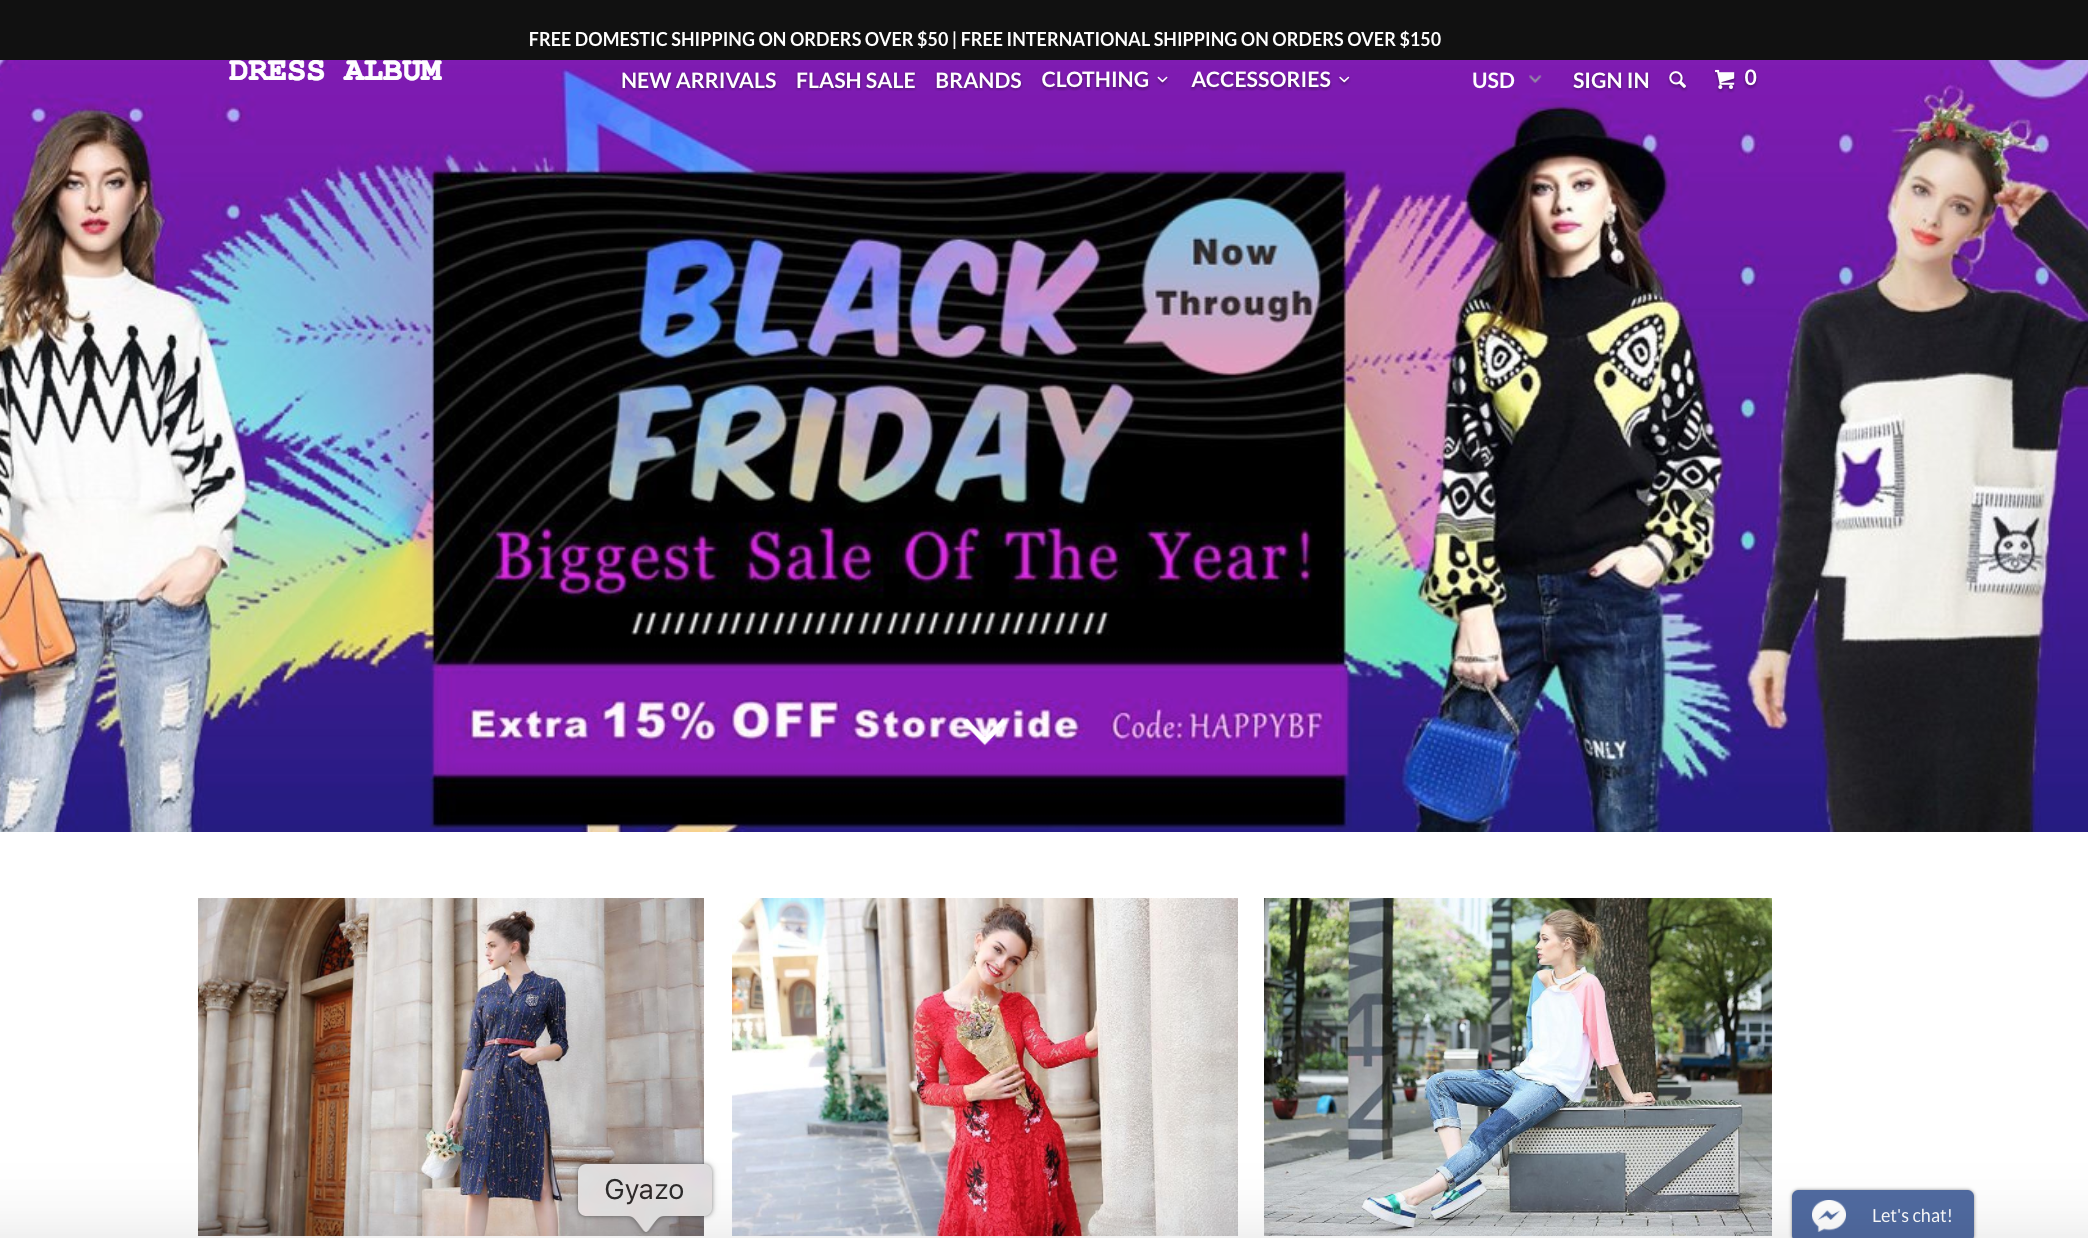This screenshot has width=2088, height=1238.
Task: Expand the Clothing menu chevron
Action: (x=1163, y=80)
